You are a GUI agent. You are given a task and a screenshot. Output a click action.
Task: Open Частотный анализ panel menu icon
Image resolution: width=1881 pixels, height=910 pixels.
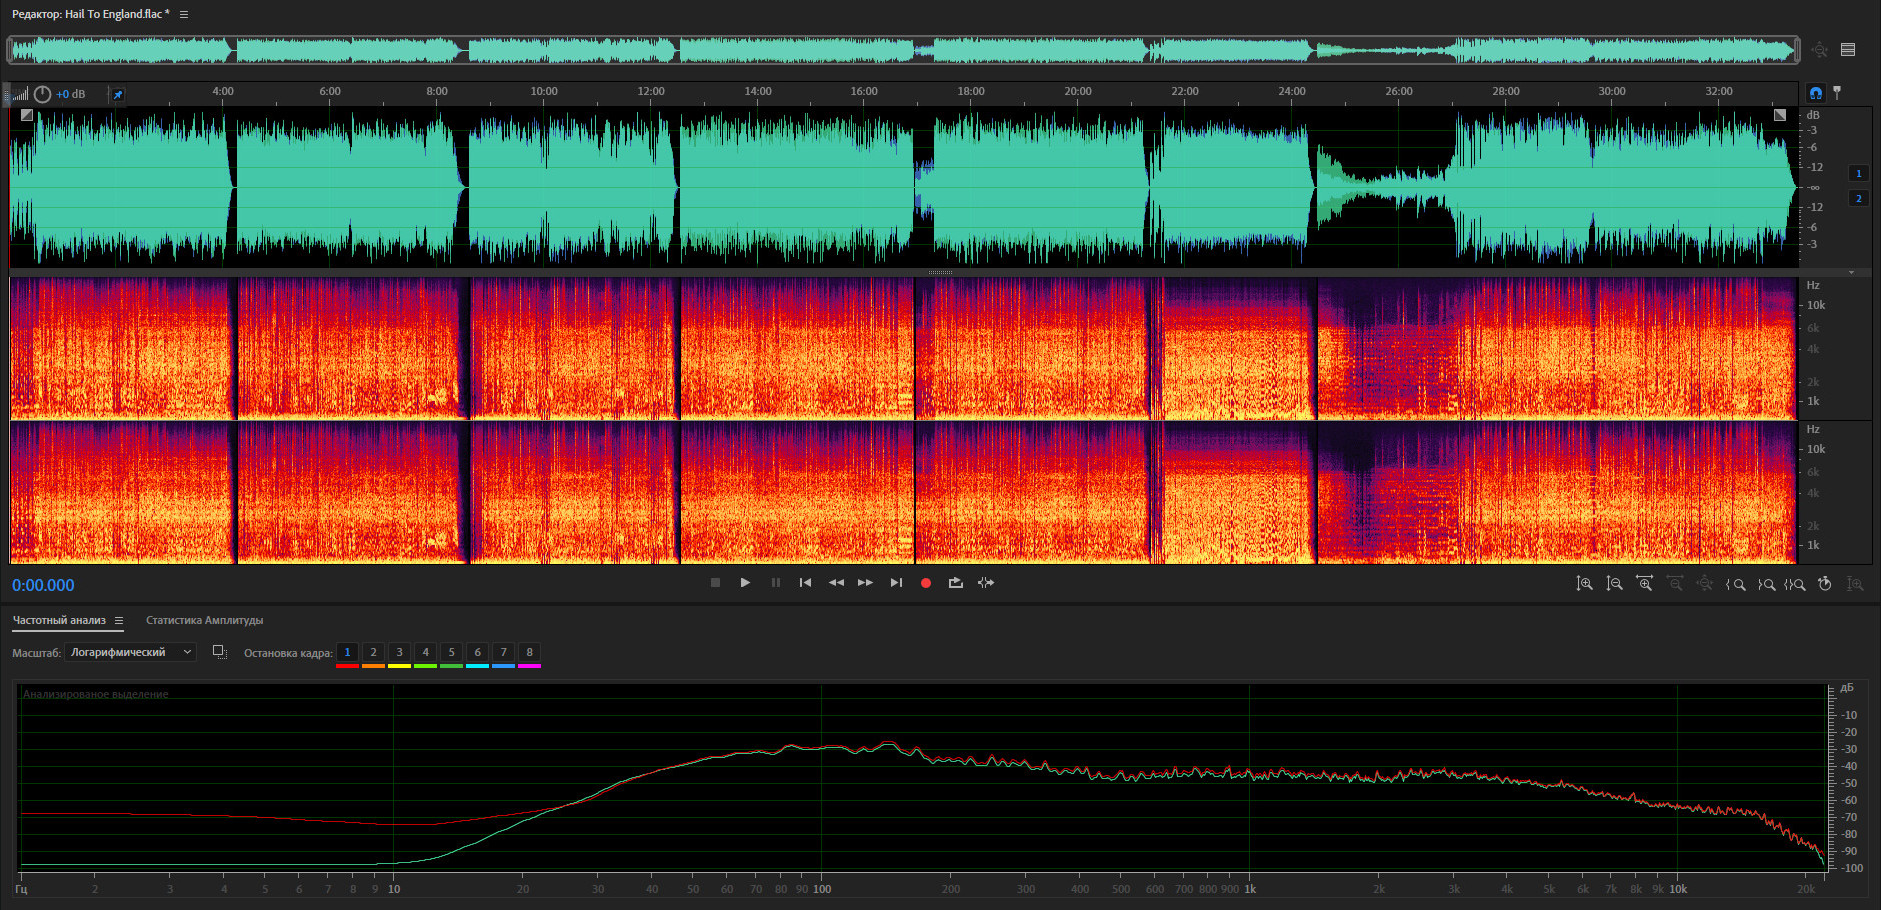118,620
